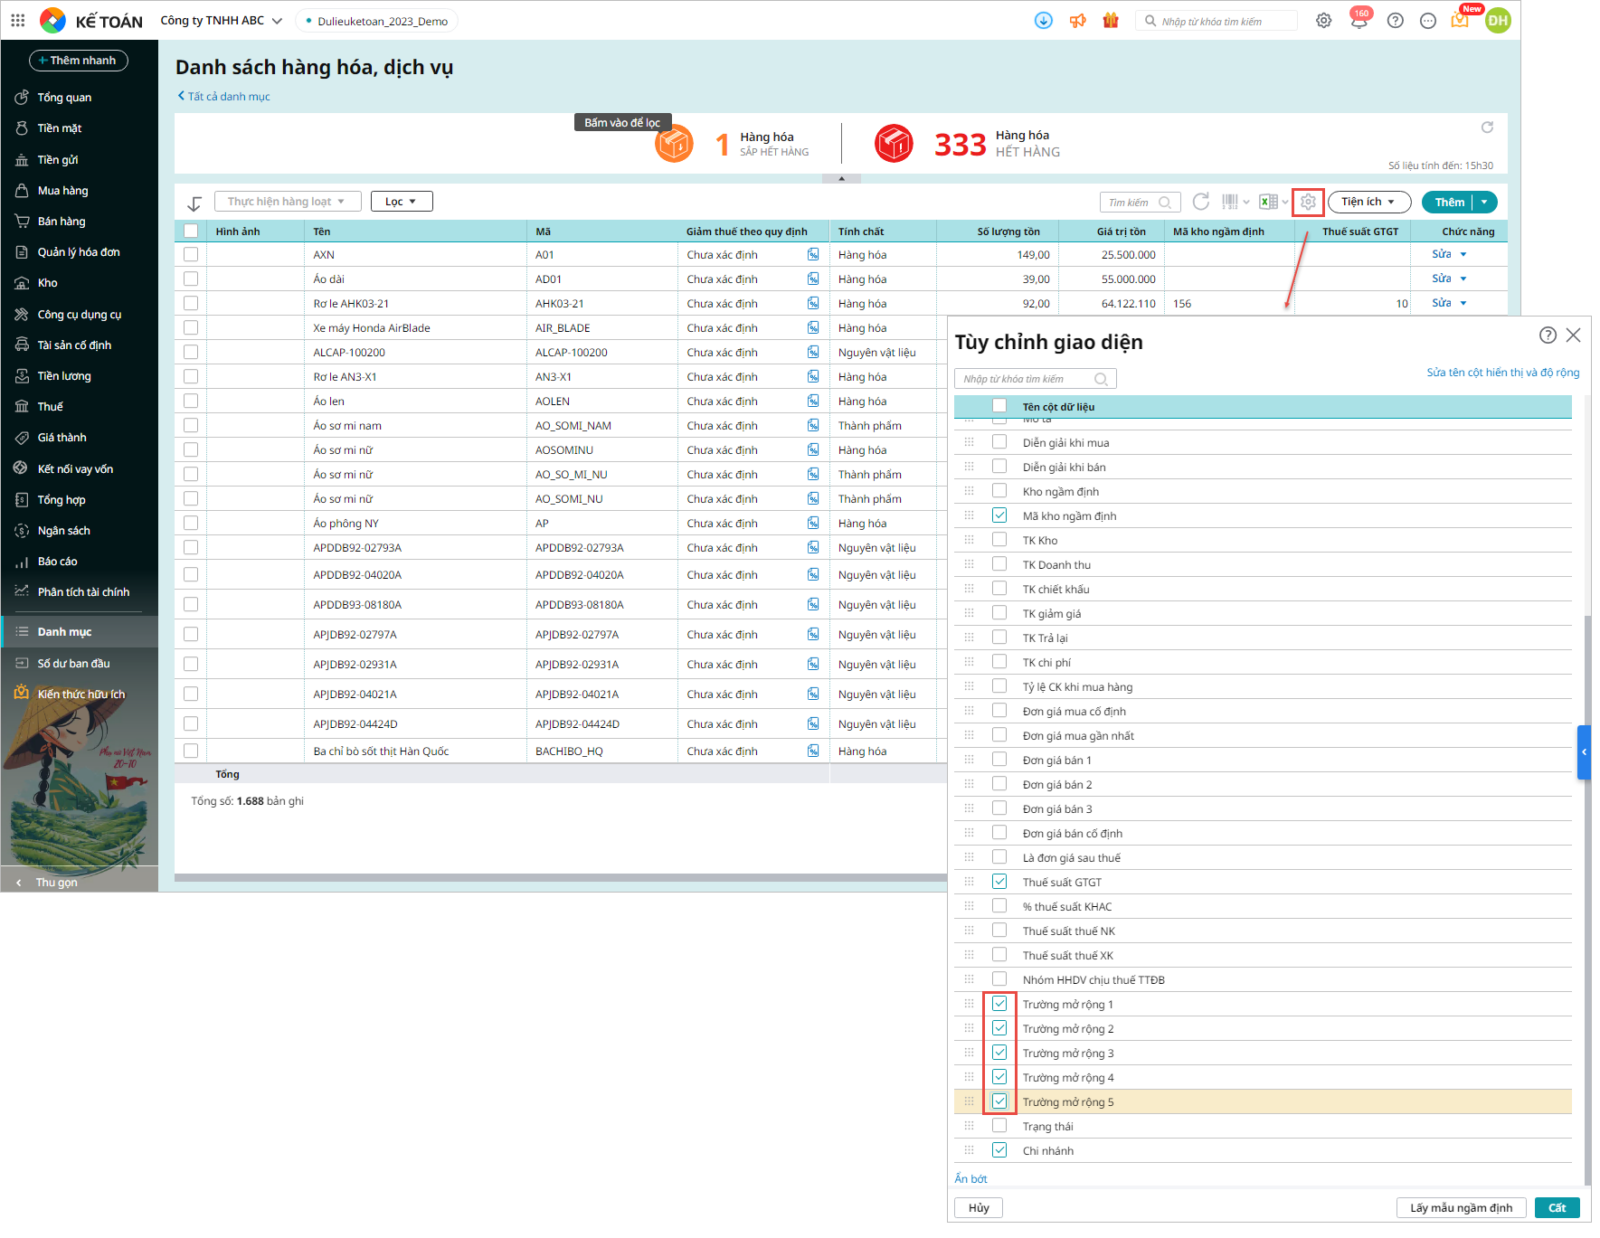Click the gift box icon in the header
The image size is (1600, 1238).
tap(1110, 21)
